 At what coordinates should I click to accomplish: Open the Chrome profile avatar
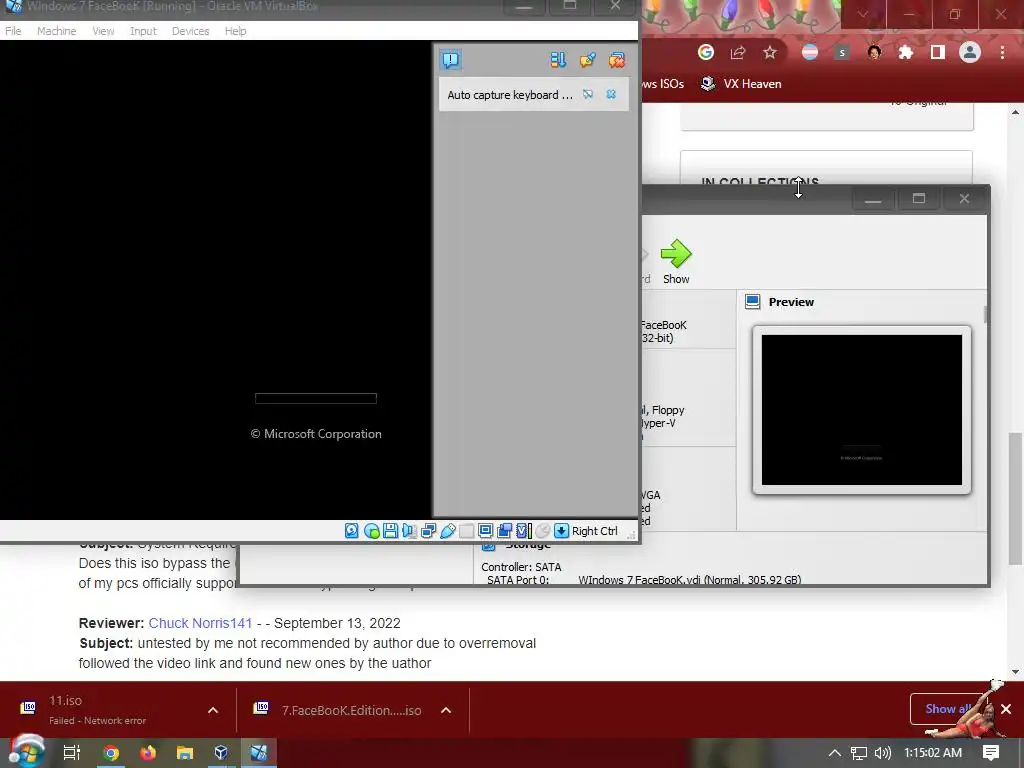click(x=970, y=52)
